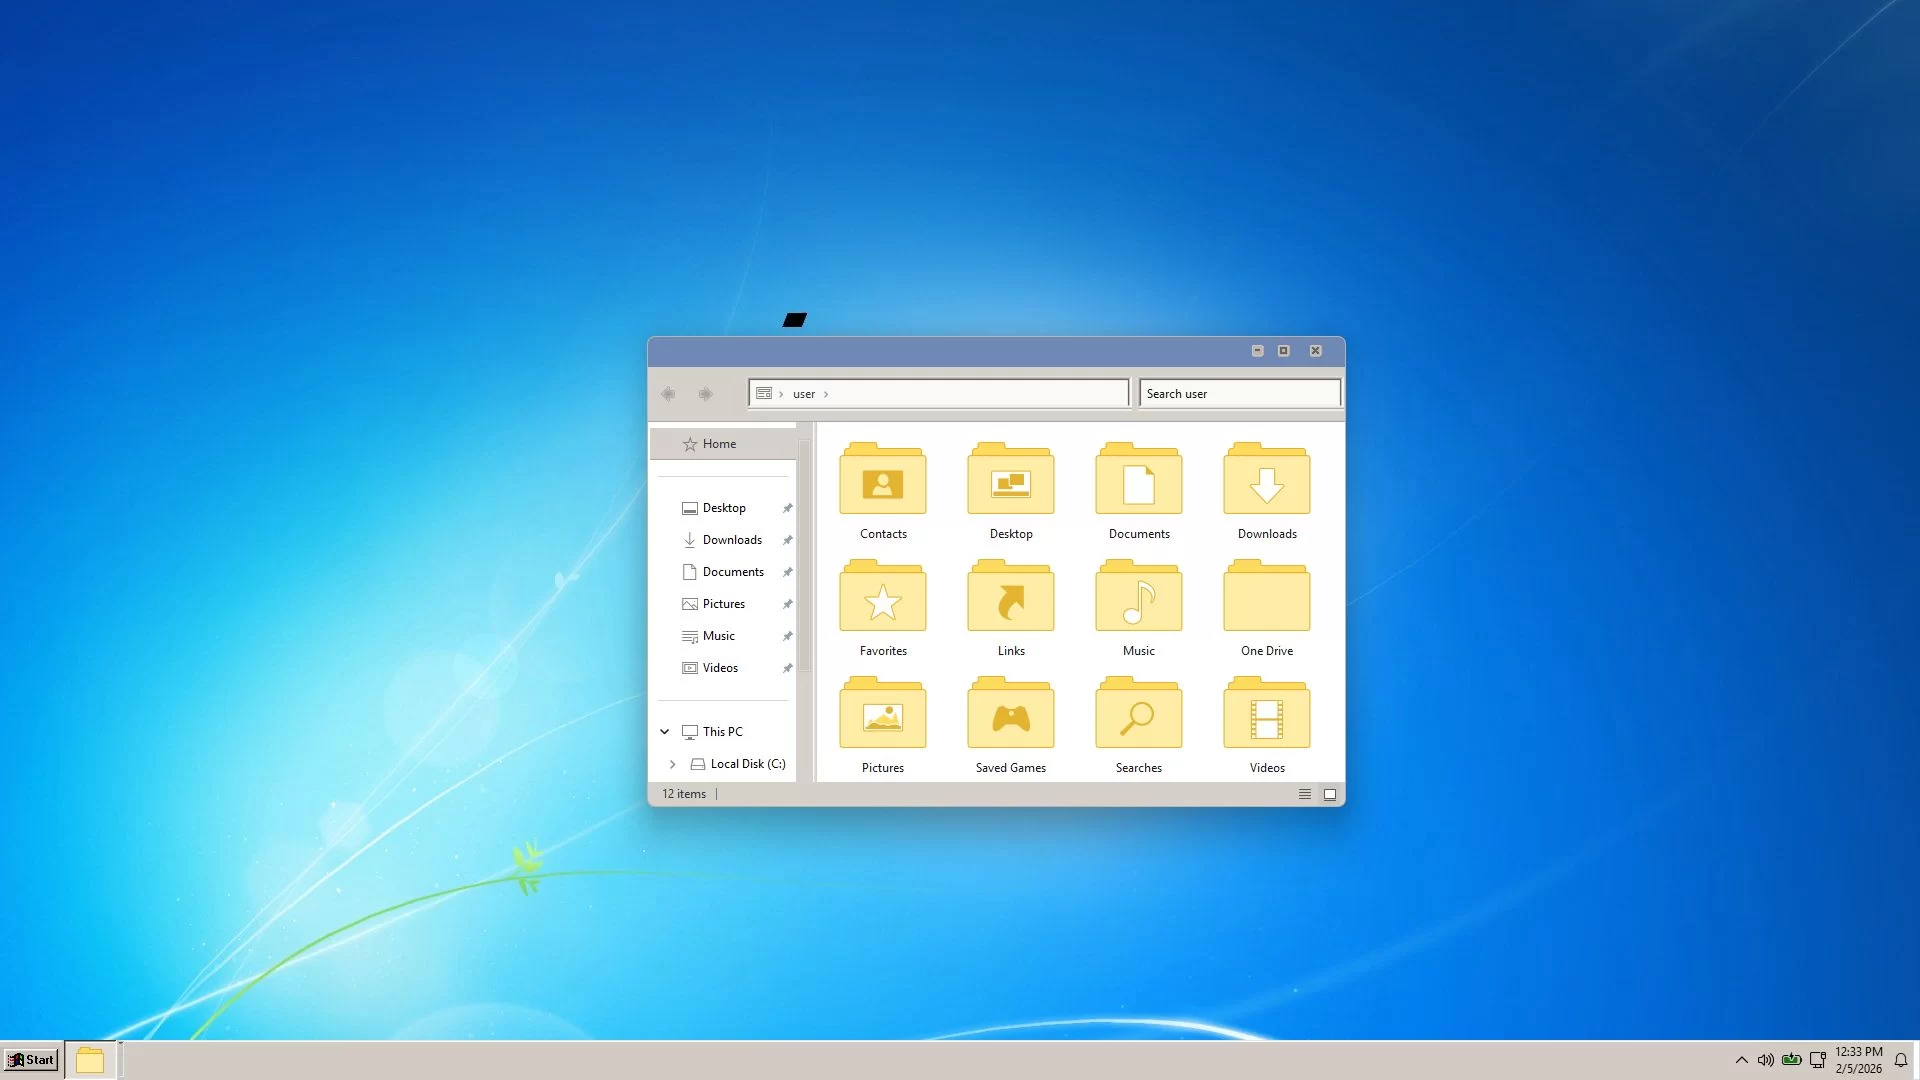Click the user breadcrumb in address bar

803,394
